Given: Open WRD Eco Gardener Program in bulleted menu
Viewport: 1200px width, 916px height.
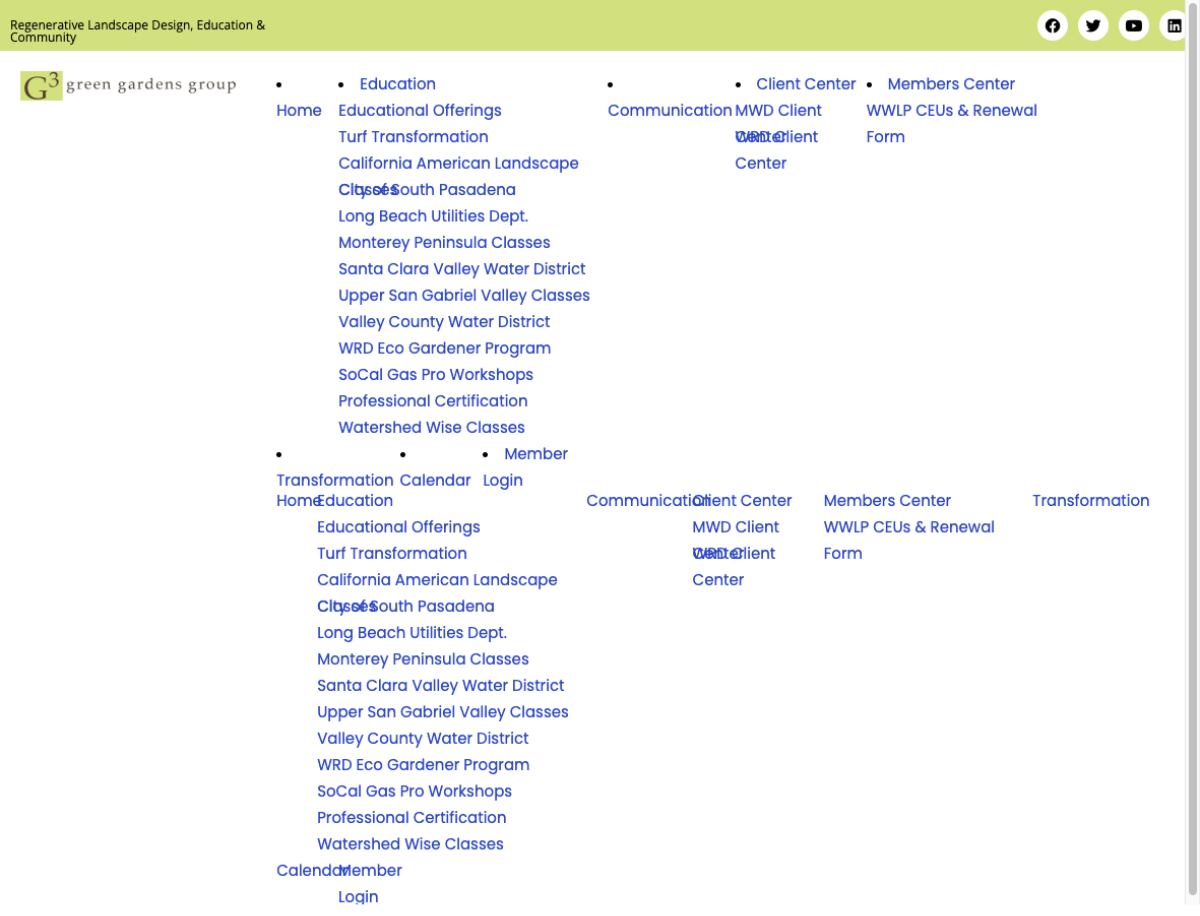Looking at the screenshot, I should pos(445,348).
